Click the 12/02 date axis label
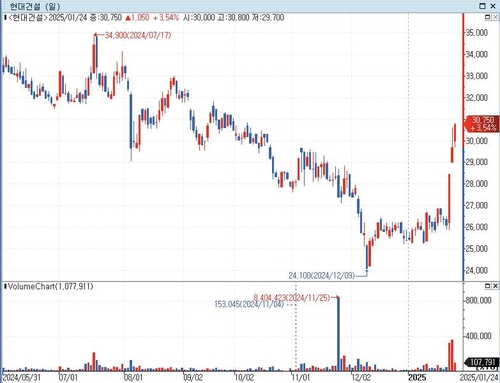Image resolution: width=500 pixels, height=383 pixels. tap(361, 377)
